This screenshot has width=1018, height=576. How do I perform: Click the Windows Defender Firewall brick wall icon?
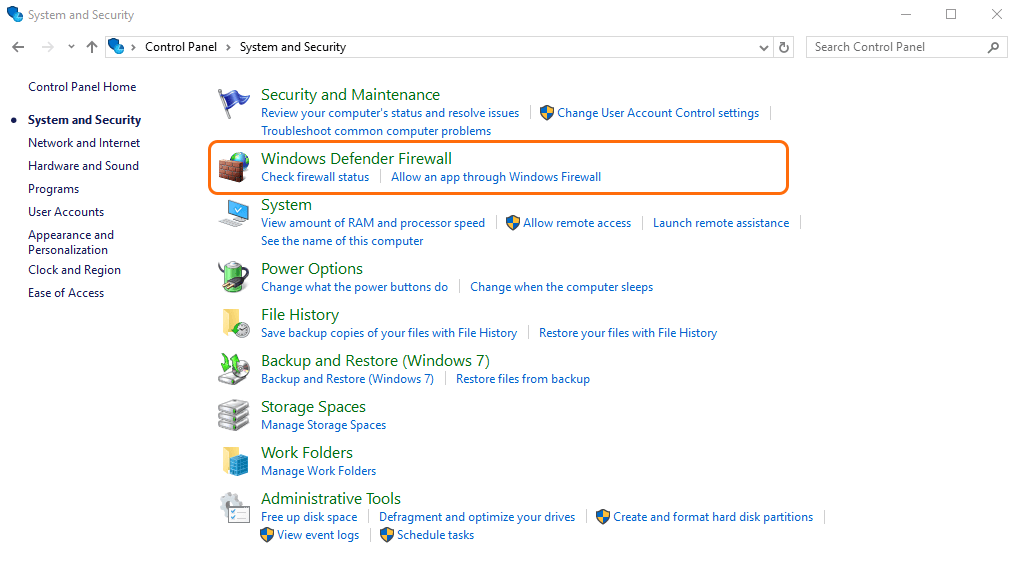[x=233, y=167]
